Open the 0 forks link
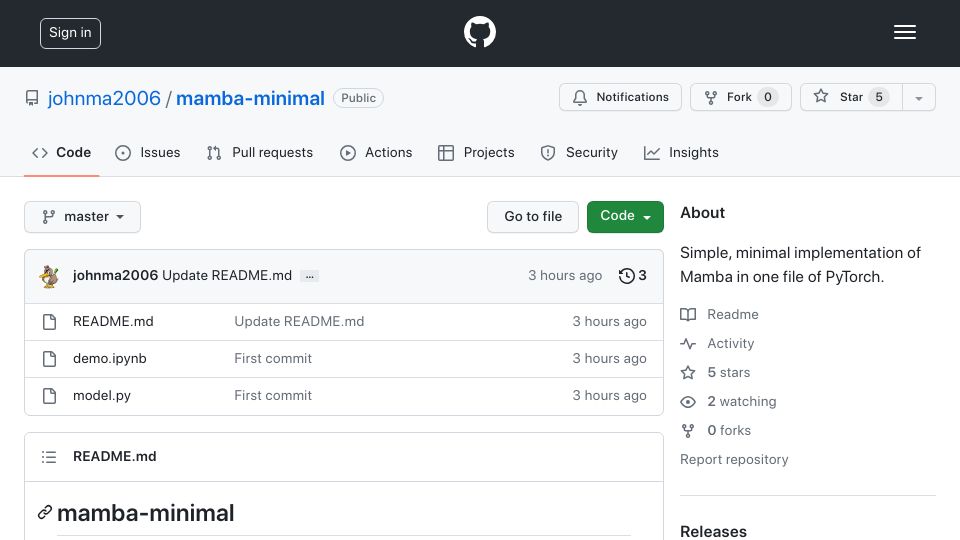This screenshot has width=960, height=540. [716, 430]
